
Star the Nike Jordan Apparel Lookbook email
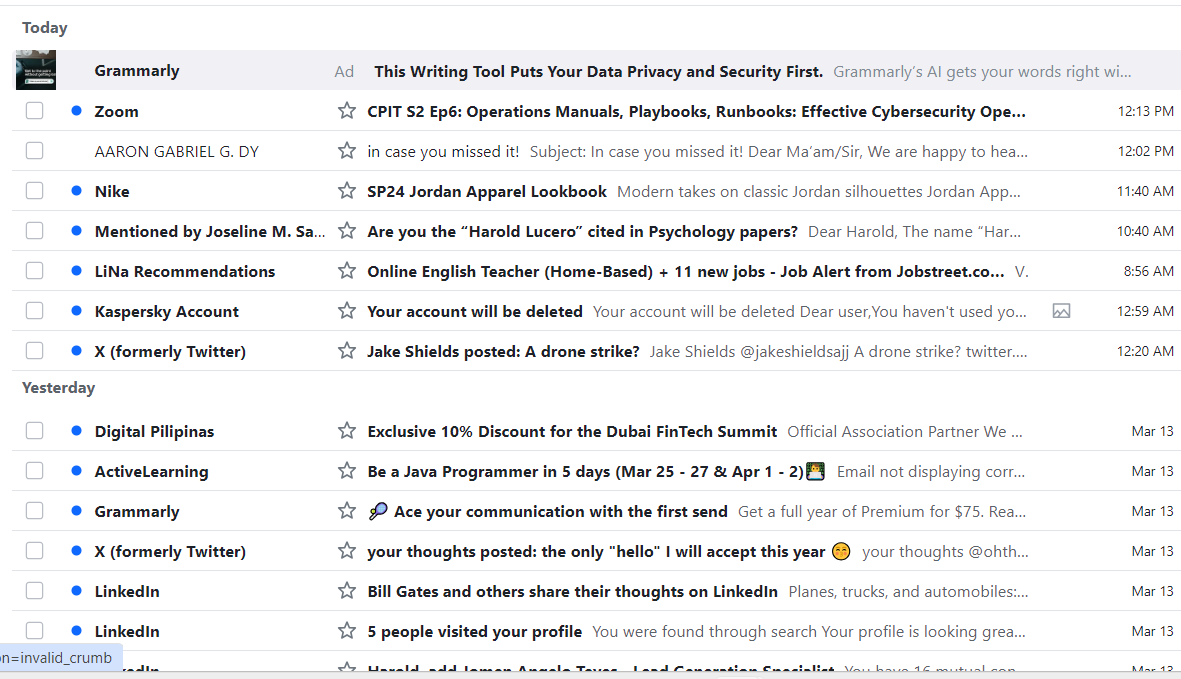[347, 191]
